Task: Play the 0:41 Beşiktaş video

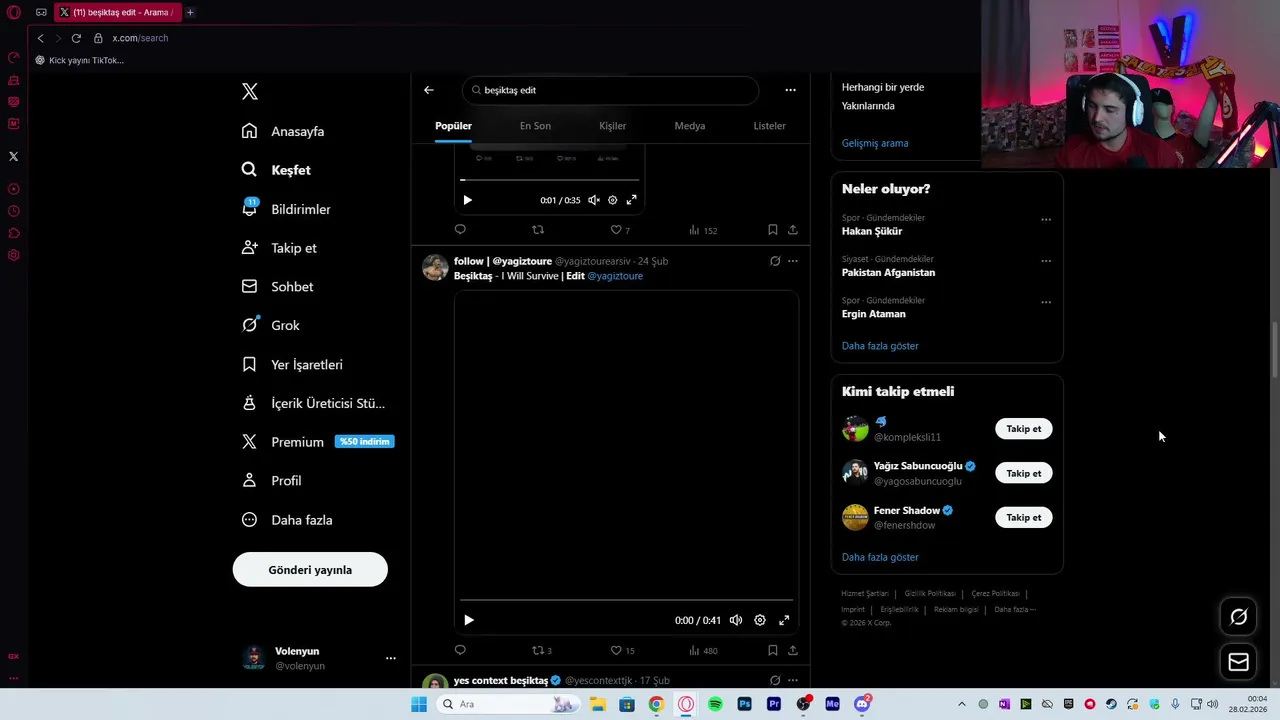Action: click(x=468, y=620)
